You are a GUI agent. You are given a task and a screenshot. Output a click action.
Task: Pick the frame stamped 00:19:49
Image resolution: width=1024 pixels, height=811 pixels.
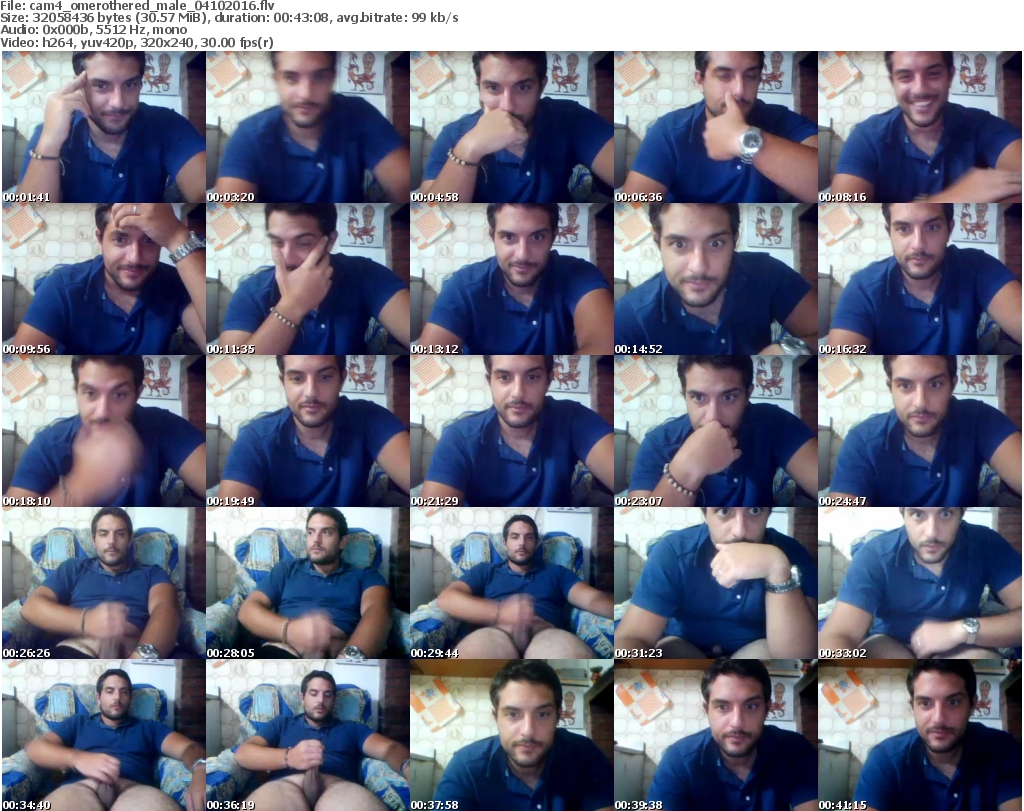(x=308, y=431)
